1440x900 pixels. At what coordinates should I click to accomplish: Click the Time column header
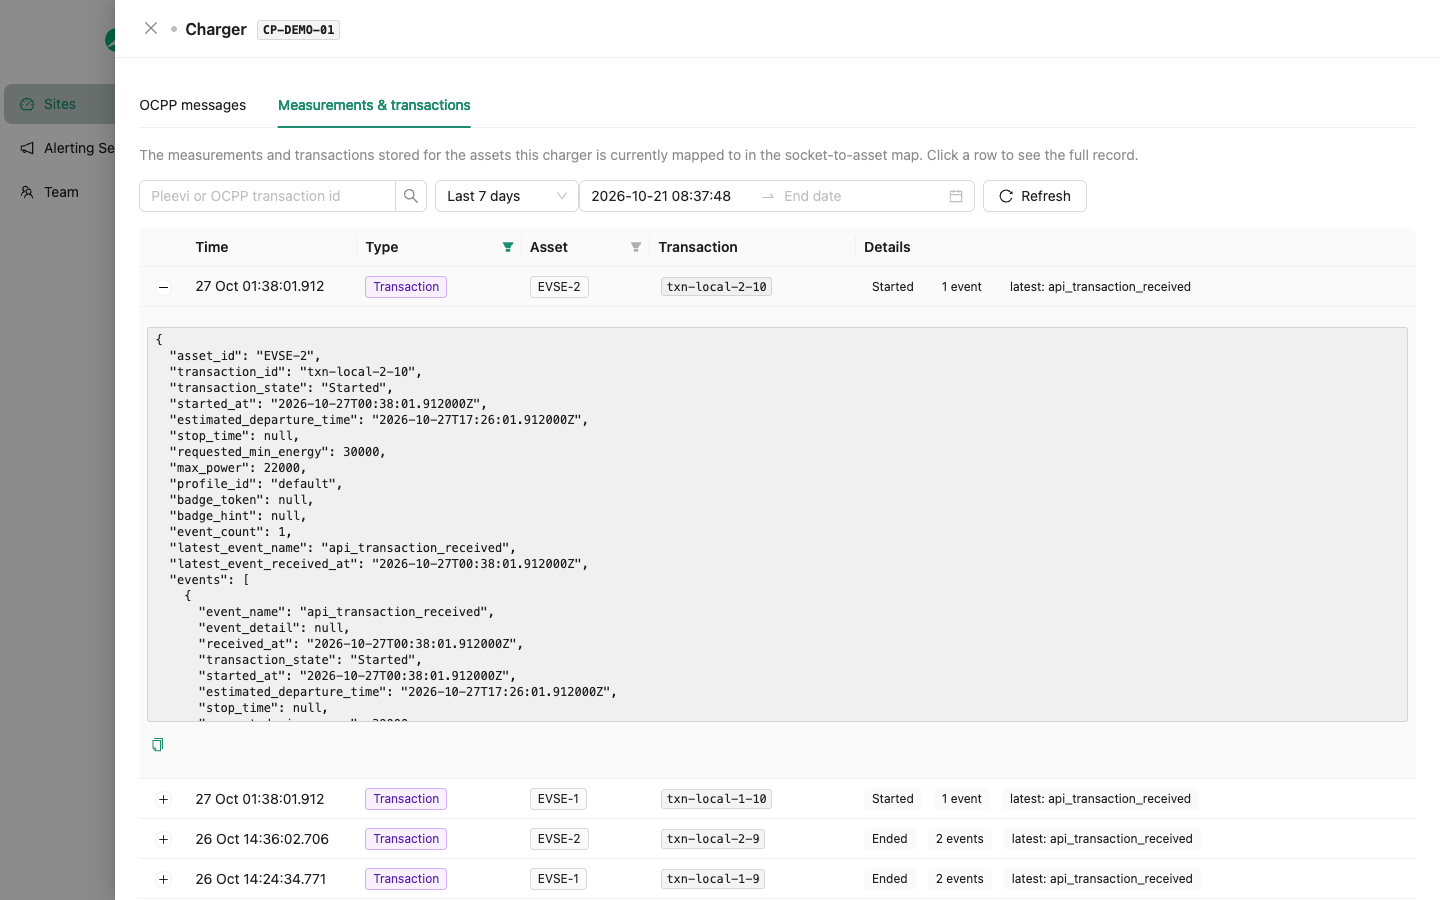pyautogui.click(x=212, y=247)
